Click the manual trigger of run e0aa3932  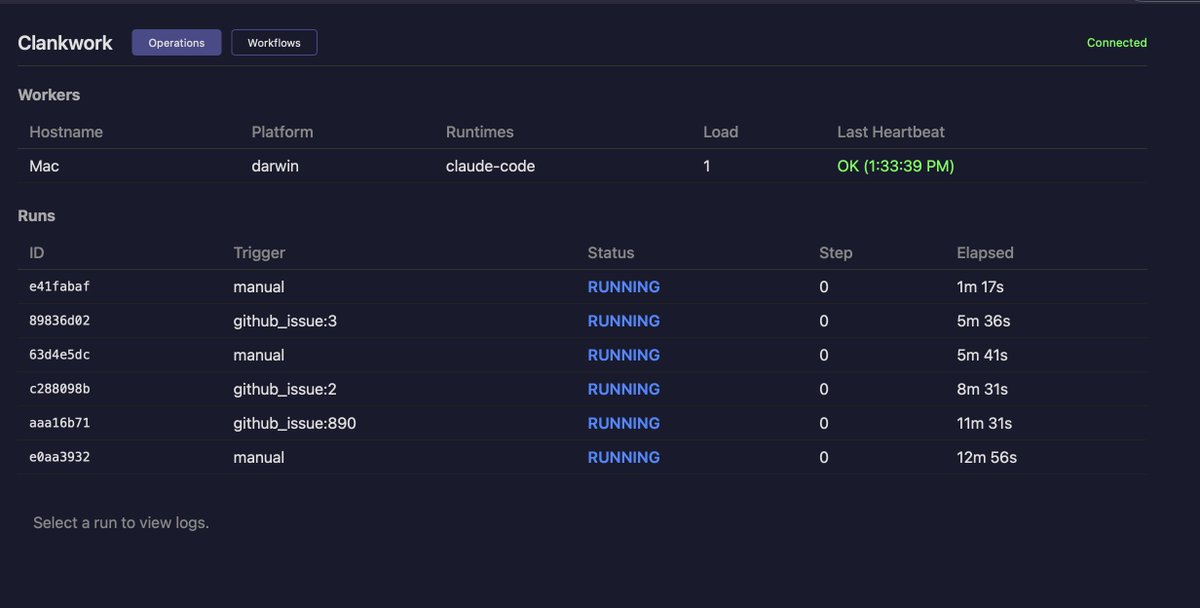point(259,457)
